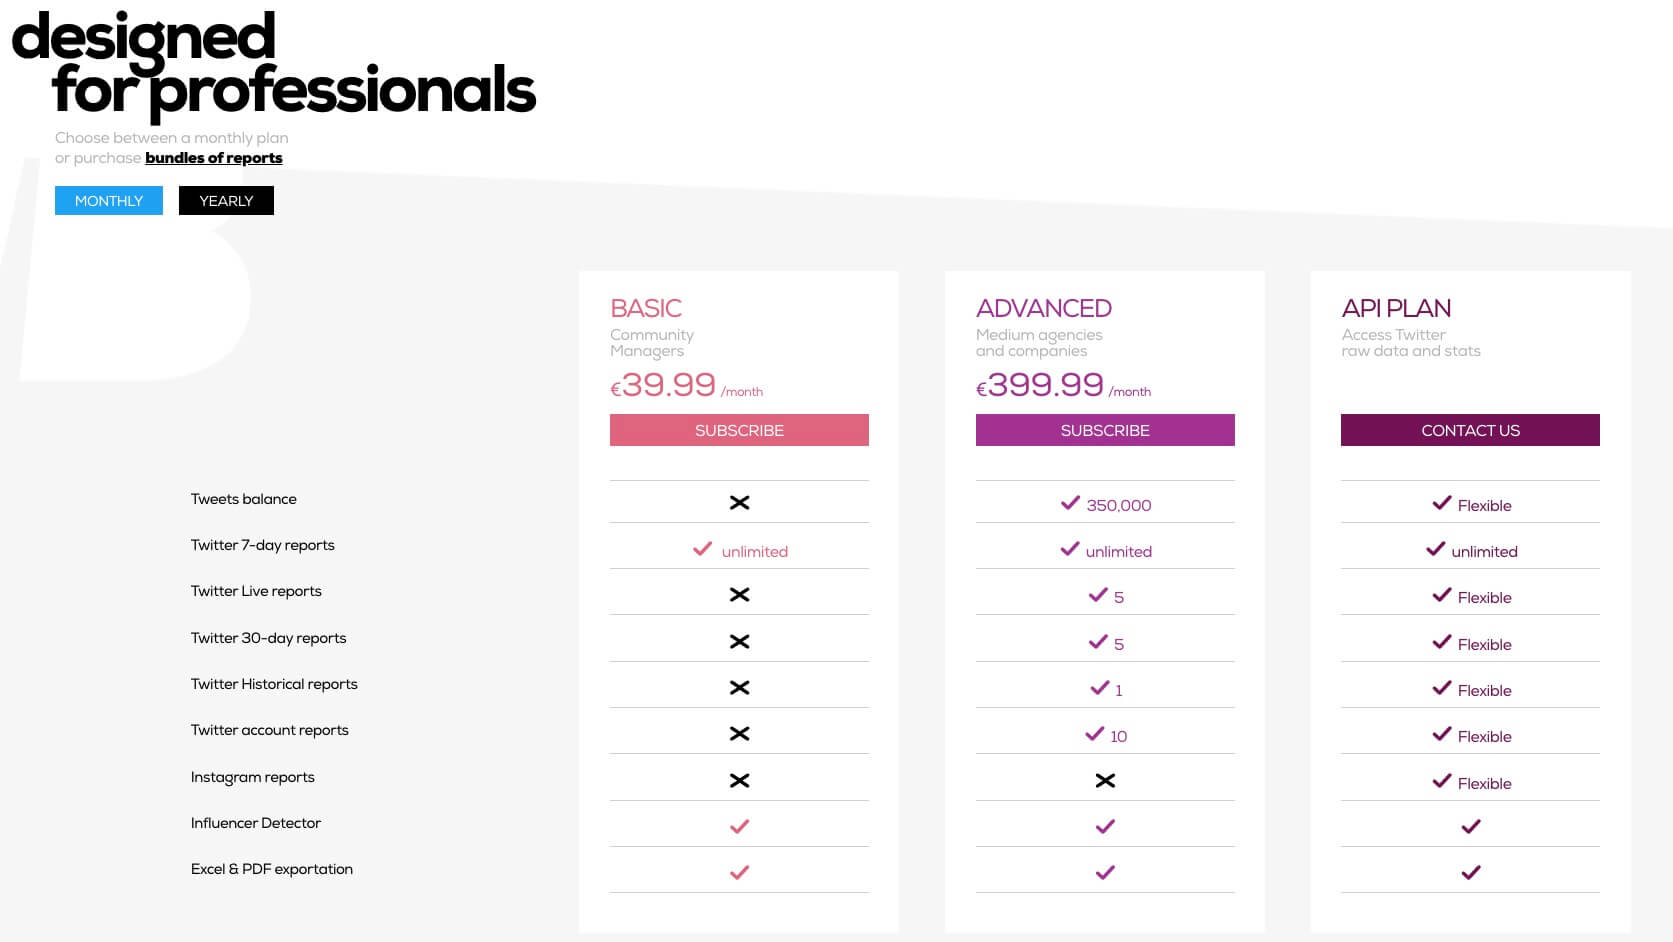Viewport: 1673px width, 942px height.
Task: Click Contact Us for API Plan
Action: click(x=1470, y=430)
